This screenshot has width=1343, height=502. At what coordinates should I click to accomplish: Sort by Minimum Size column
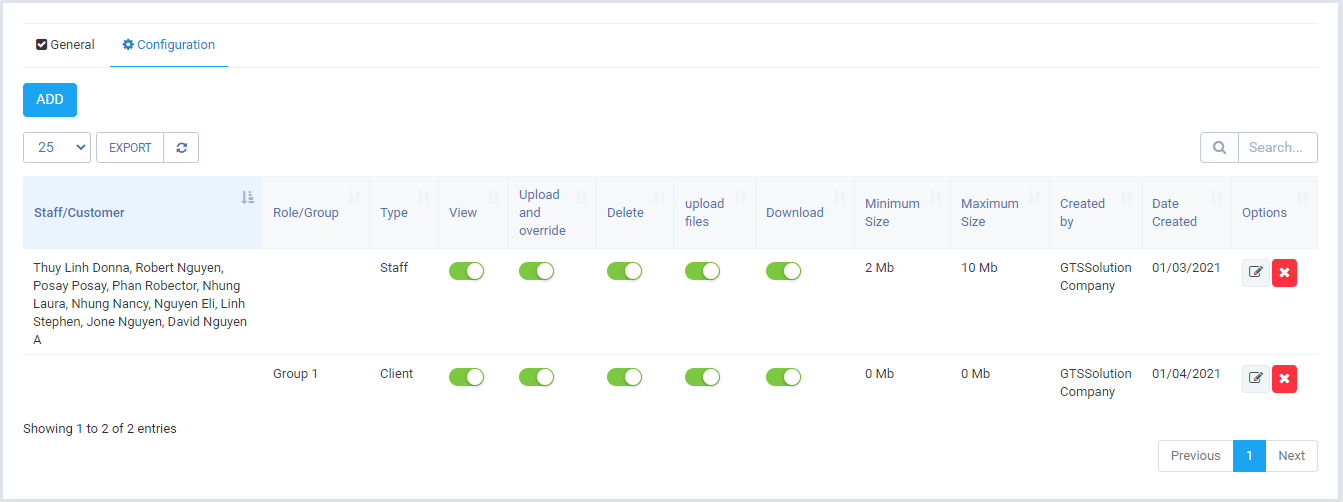[903, 212]
